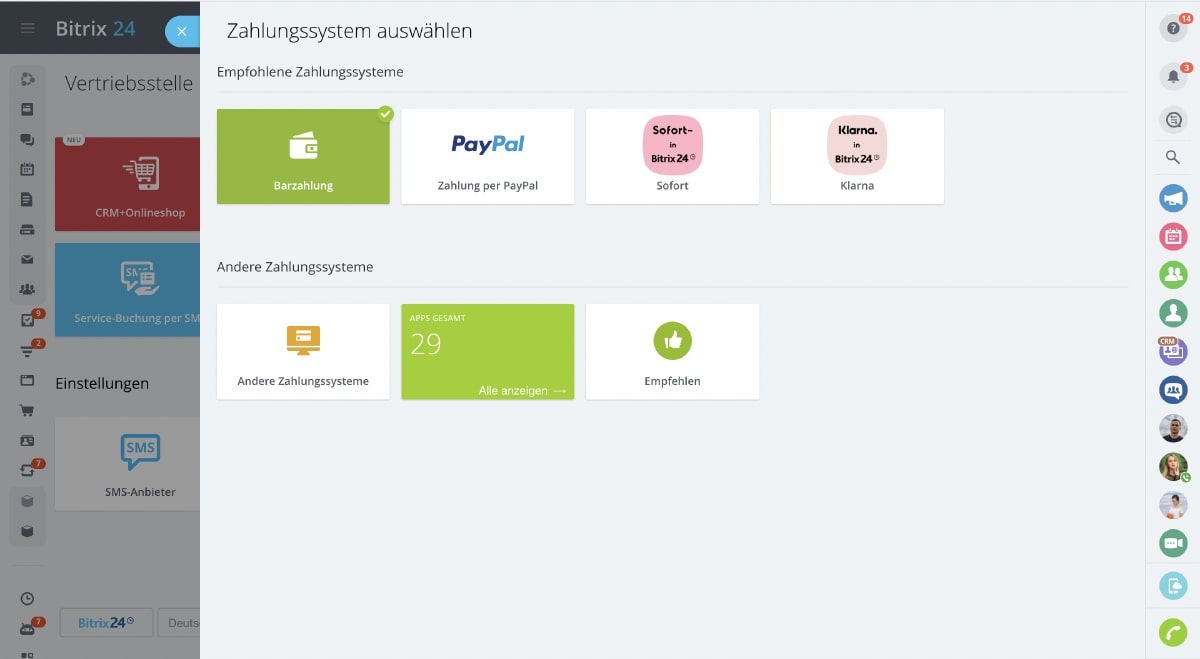Click the green phone call button

[1173, 632]
